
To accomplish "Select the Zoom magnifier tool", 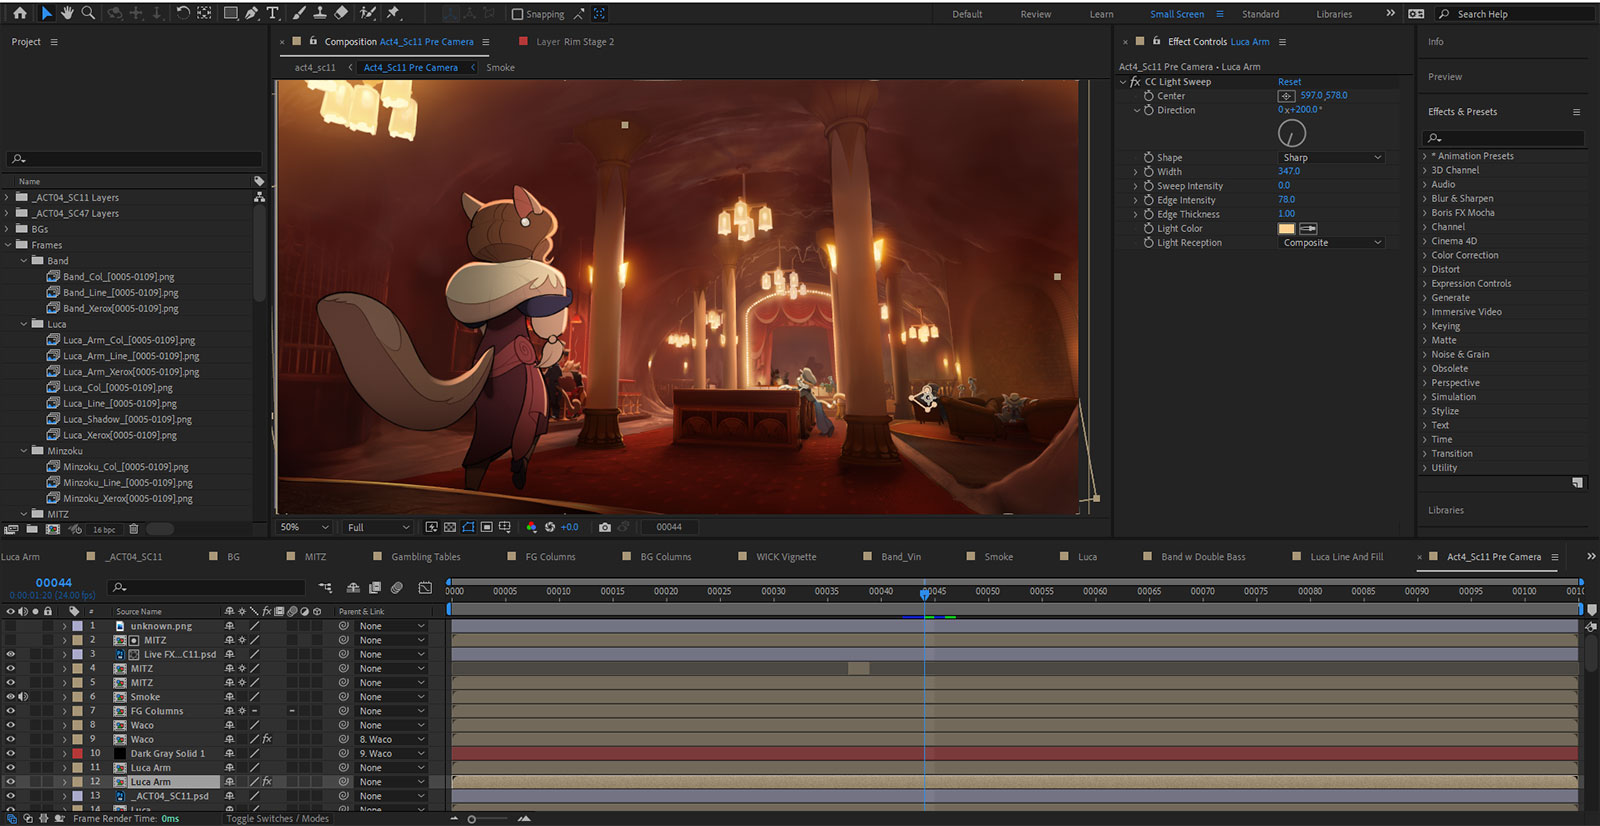I will coord(88,13).
